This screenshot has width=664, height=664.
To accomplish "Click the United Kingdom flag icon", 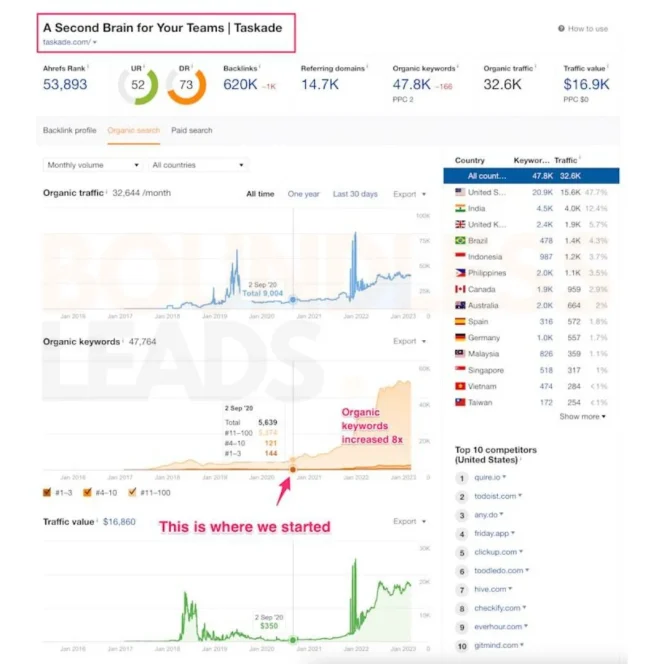I will pos(460,224).
